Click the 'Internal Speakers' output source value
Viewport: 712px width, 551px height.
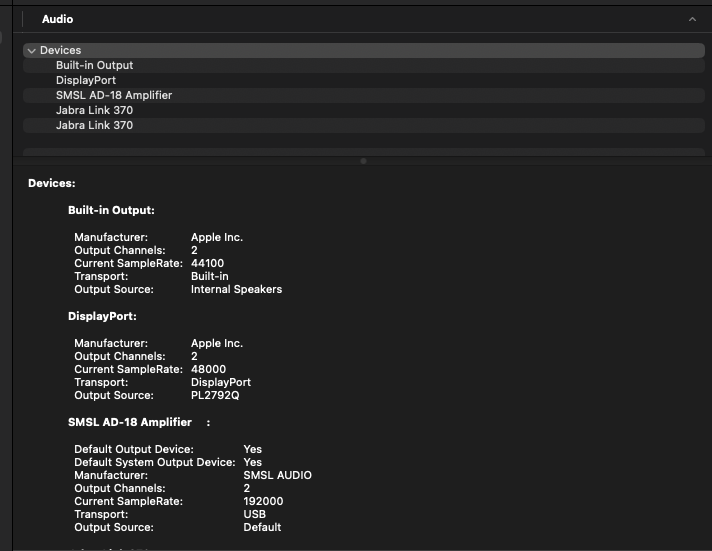[x=237, y=289]
